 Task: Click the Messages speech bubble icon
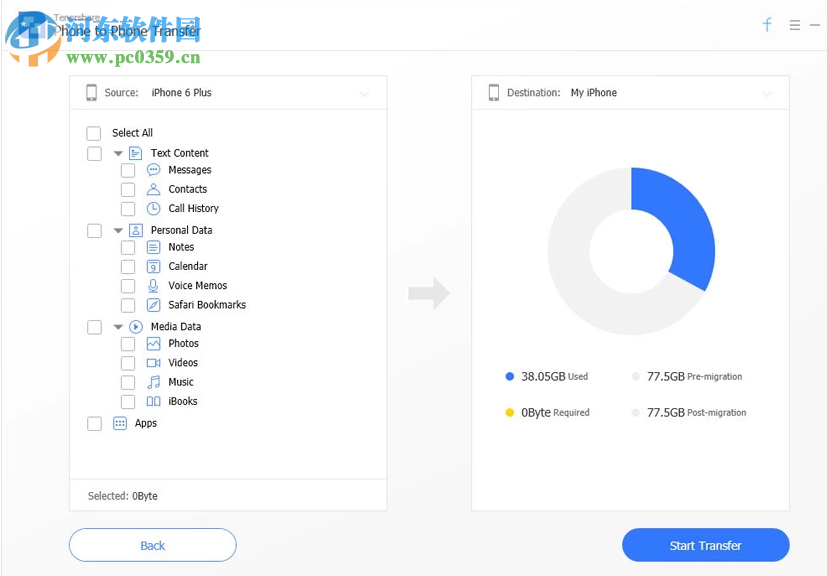153,170
